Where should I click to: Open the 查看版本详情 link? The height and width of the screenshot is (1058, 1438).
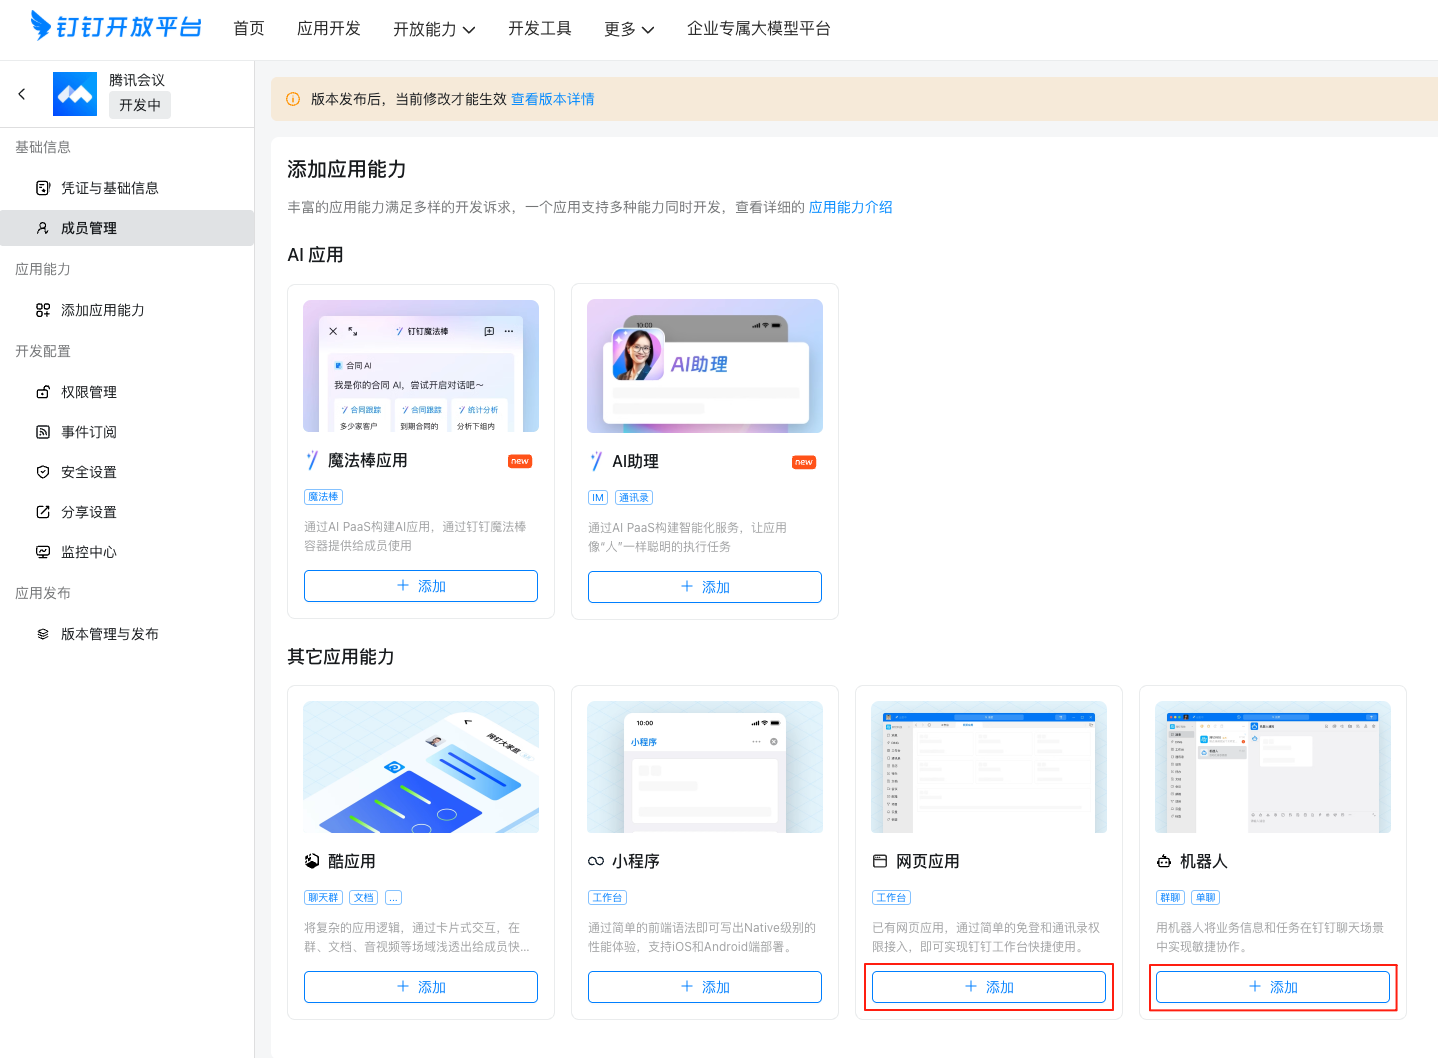[x=553, y=99]
